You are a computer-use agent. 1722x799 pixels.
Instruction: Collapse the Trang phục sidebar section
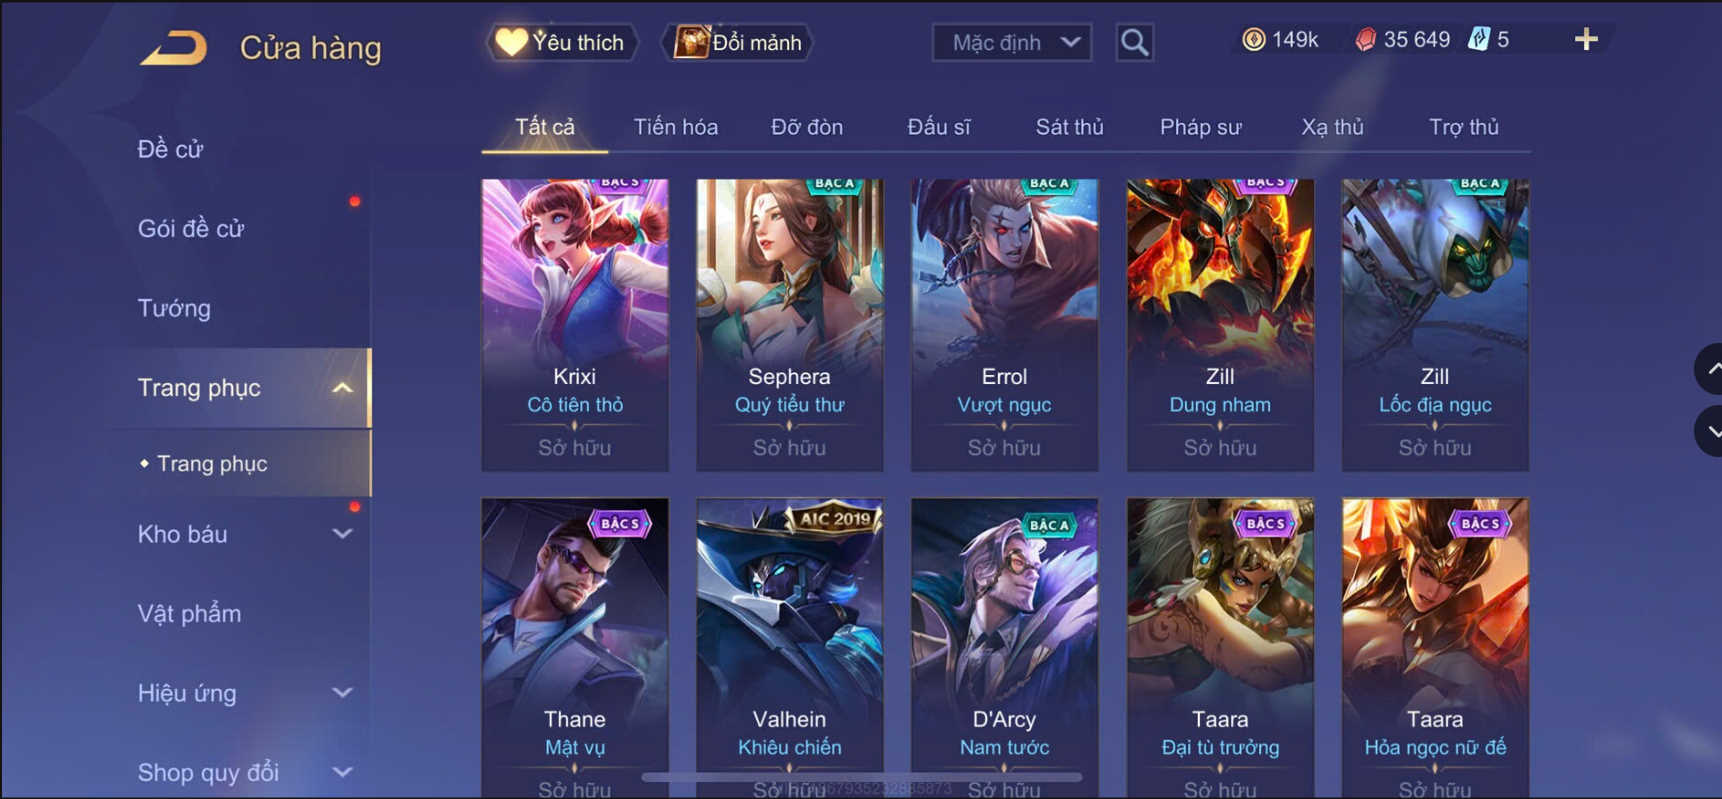point(342,388)
